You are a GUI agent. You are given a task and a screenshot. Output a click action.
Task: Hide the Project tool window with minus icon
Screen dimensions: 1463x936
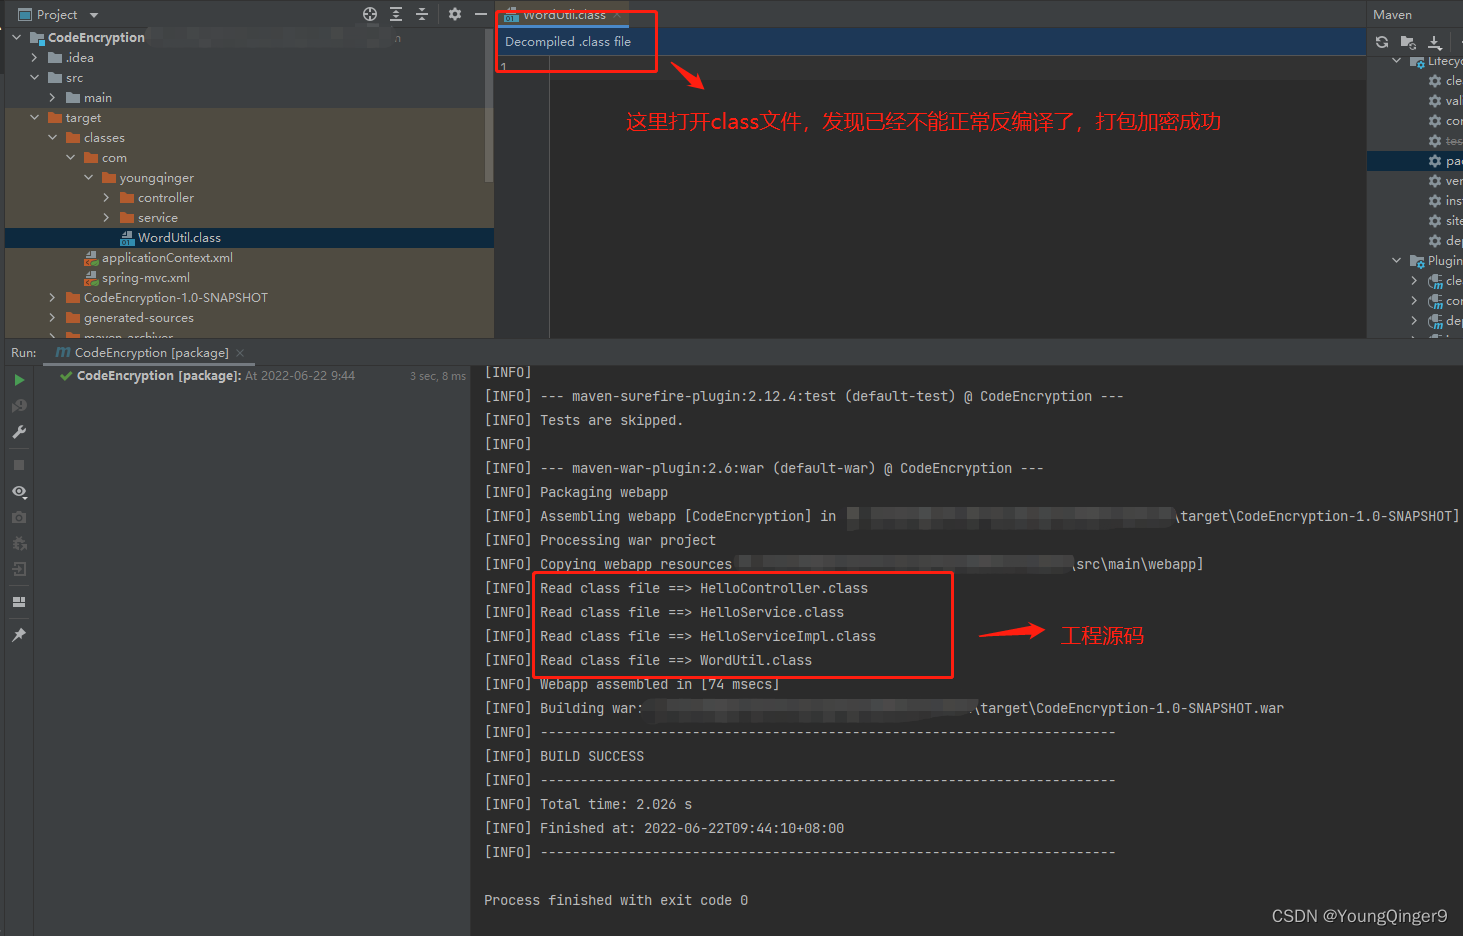point(481,14)
